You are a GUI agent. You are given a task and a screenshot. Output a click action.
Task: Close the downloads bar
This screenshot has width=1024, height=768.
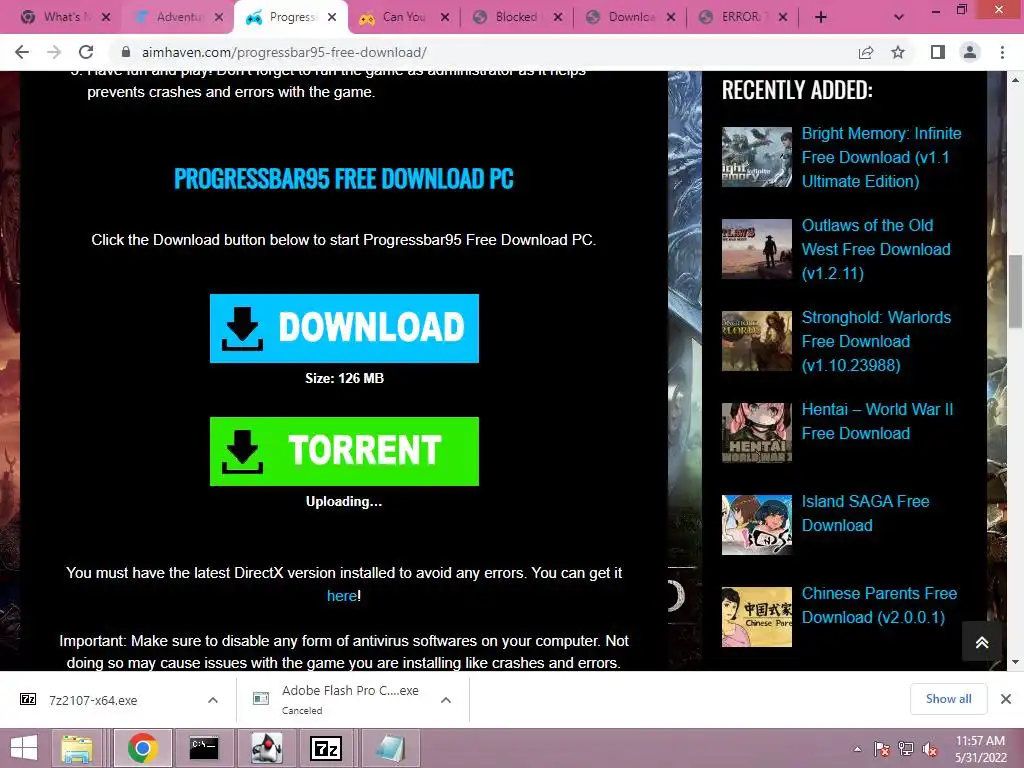1006,699
